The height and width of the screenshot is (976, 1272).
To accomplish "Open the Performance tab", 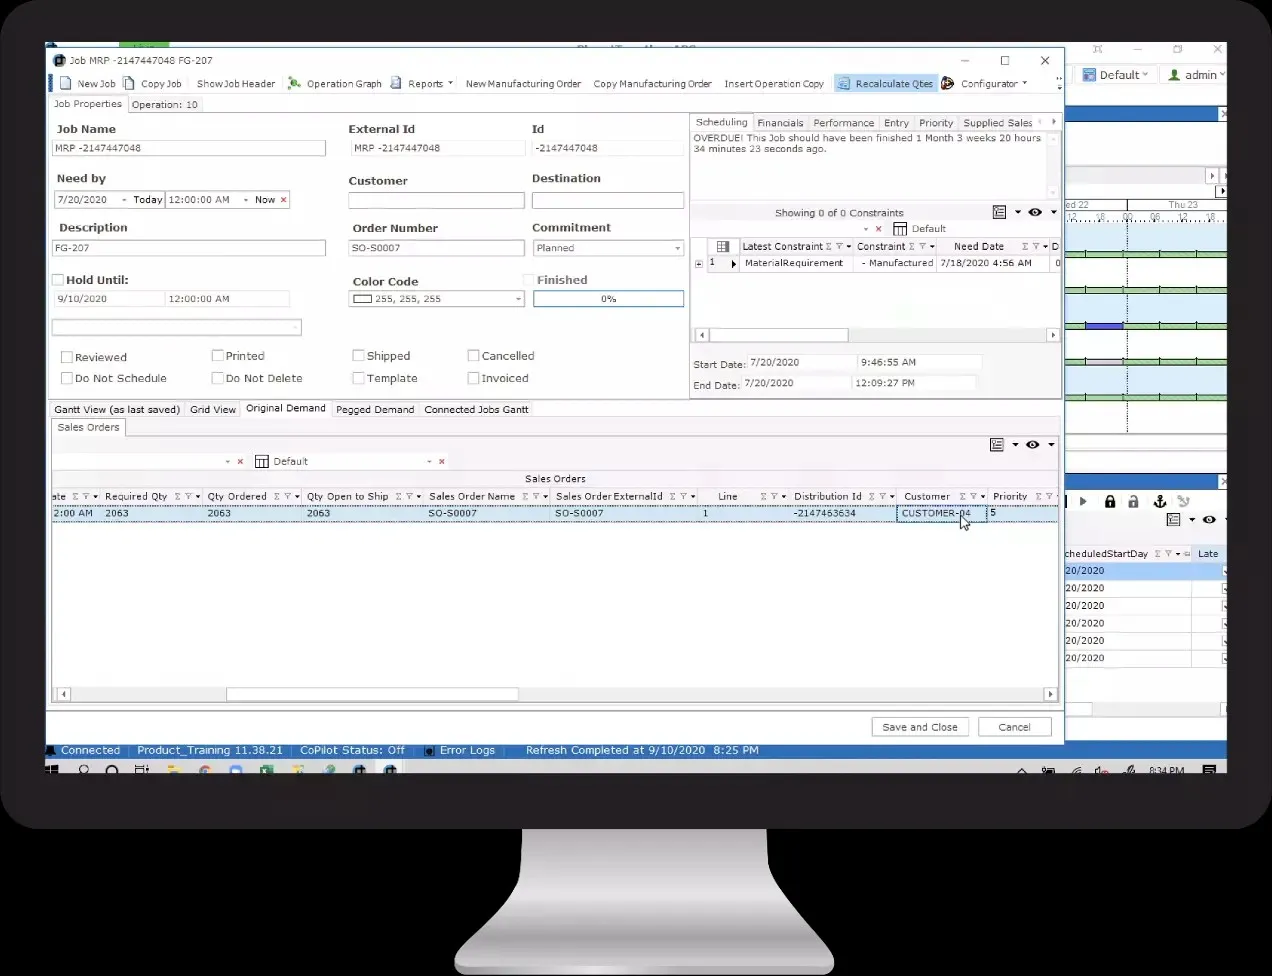I will tap(843, 123).
